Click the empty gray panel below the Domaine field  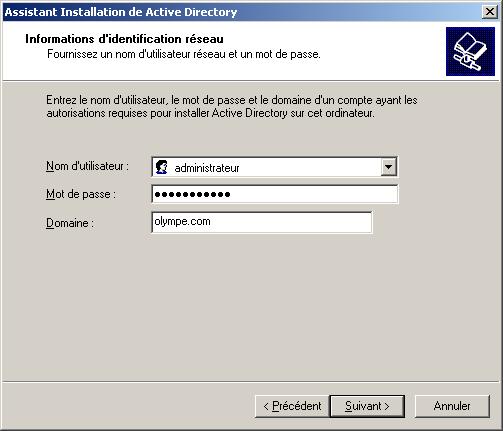click(251, 307)
